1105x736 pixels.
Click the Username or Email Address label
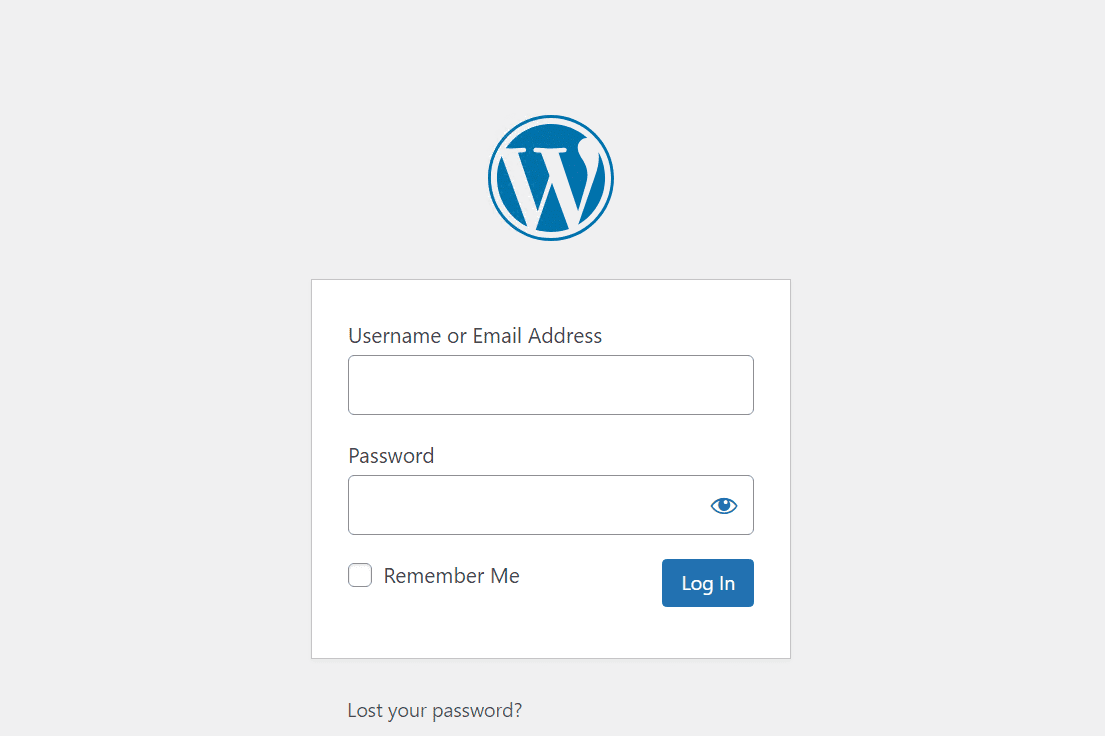(x=475, y=336)
